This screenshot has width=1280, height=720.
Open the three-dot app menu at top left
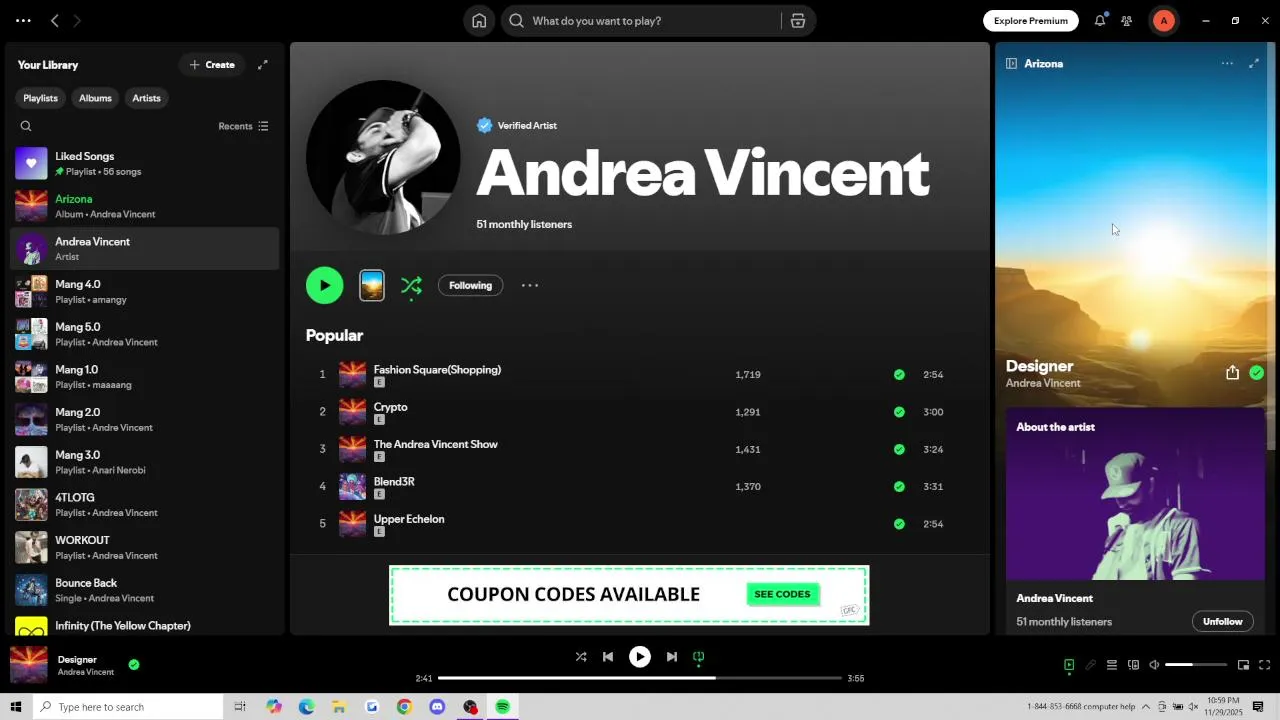coord(23,21)
